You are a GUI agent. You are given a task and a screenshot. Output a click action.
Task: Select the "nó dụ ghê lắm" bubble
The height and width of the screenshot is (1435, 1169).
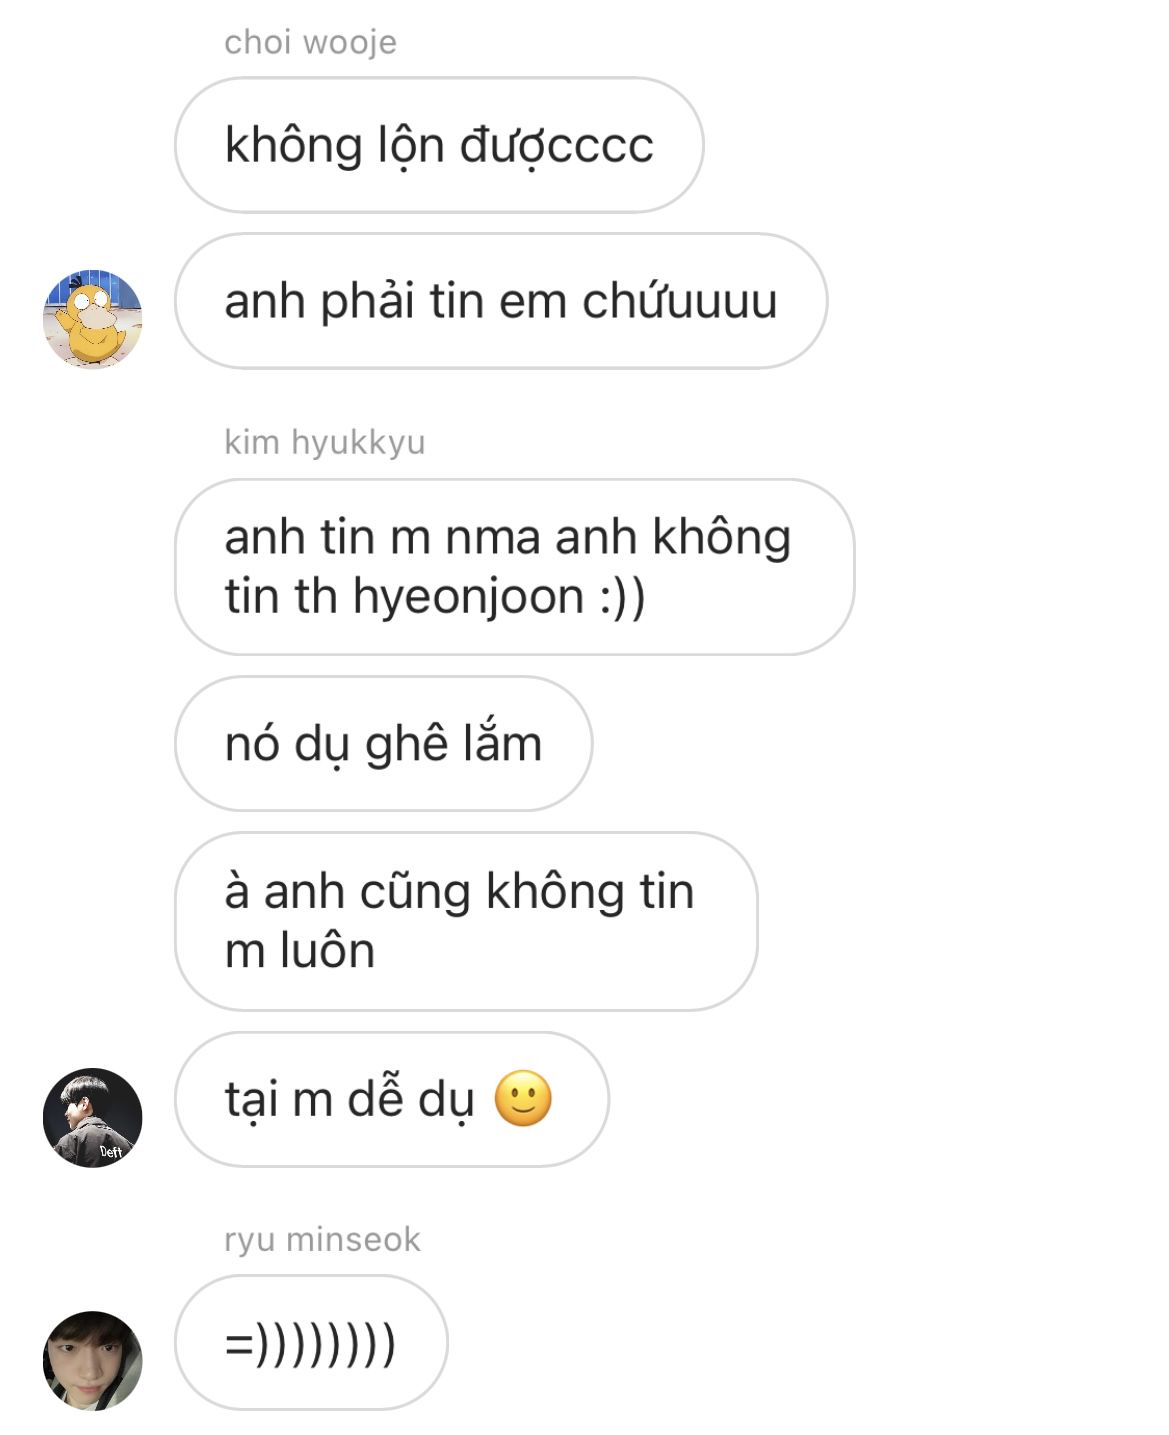click(x=384, y=743)
